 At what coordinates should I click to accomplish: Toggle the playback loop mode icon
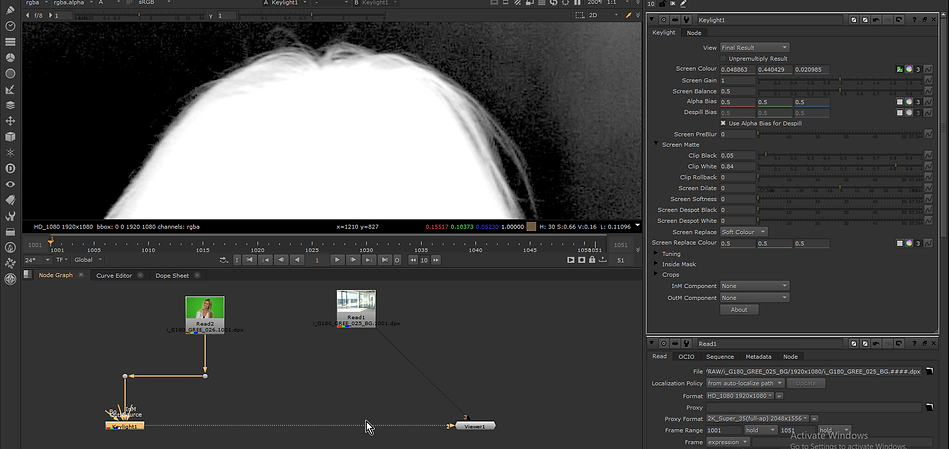[224, 260]
